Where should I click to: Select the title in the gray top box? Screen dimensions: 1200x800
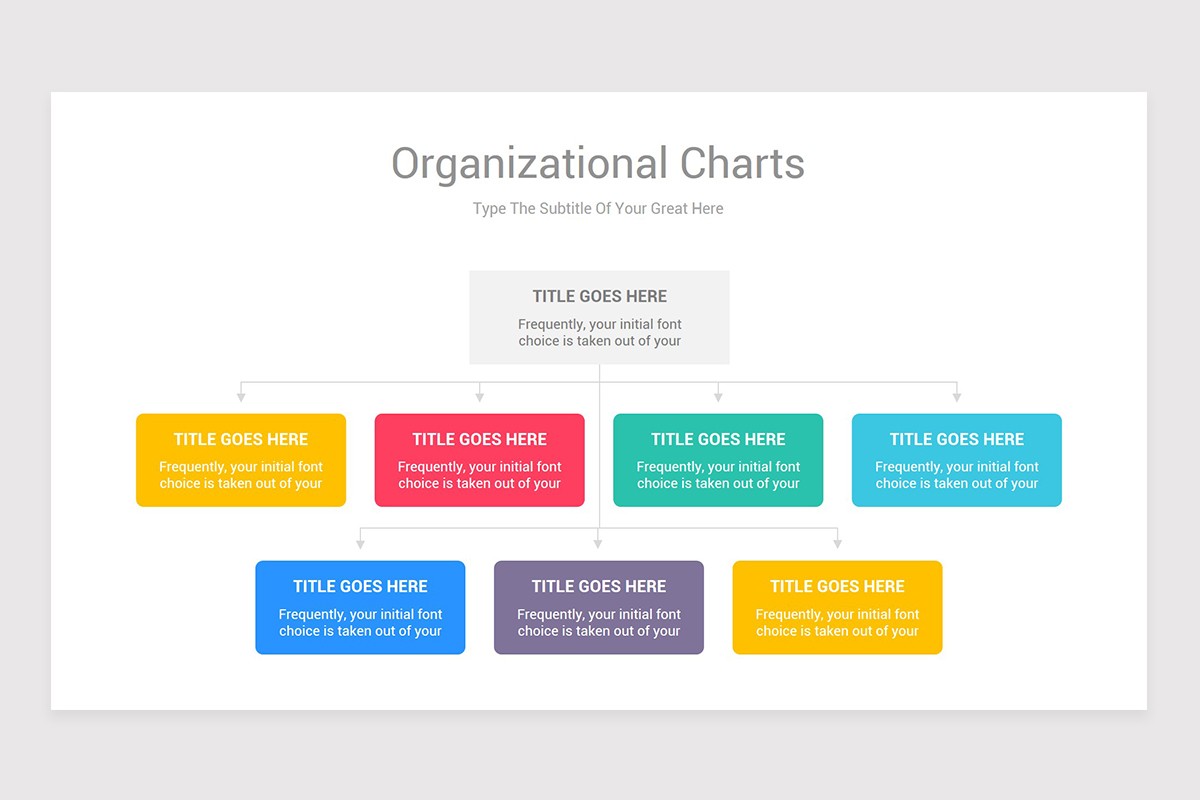(599, 296)
